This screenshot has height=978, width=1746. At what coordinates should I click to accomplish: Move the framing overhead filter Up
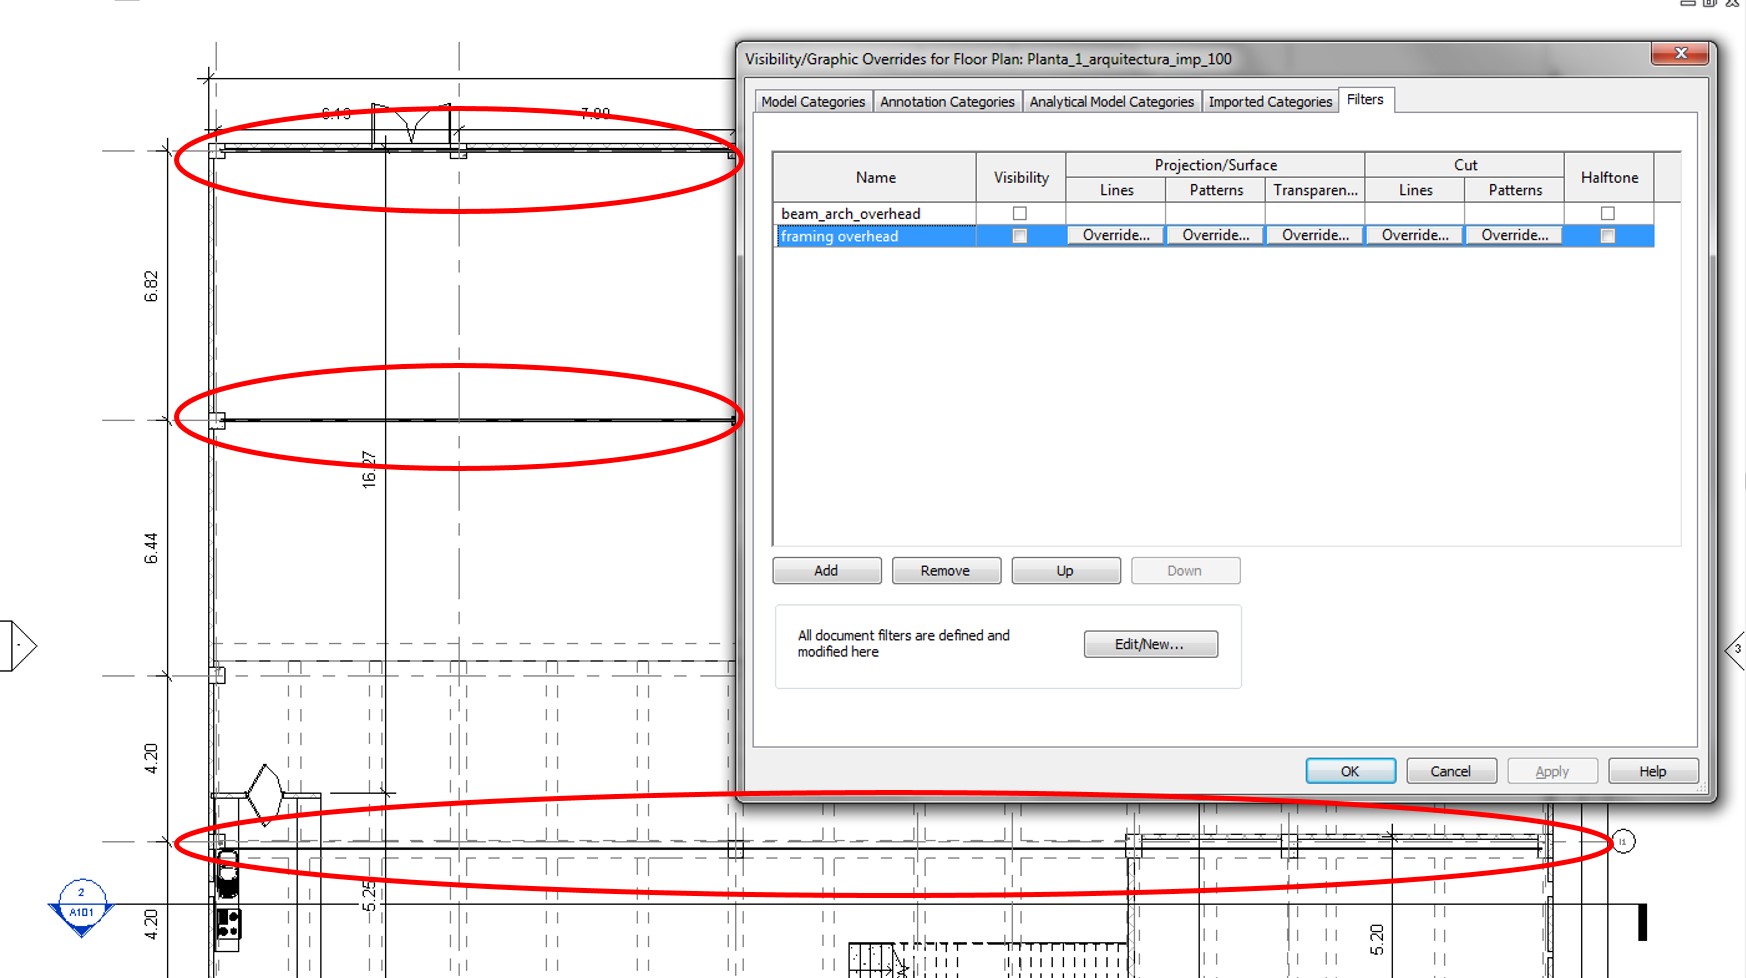pos(1065,570)
